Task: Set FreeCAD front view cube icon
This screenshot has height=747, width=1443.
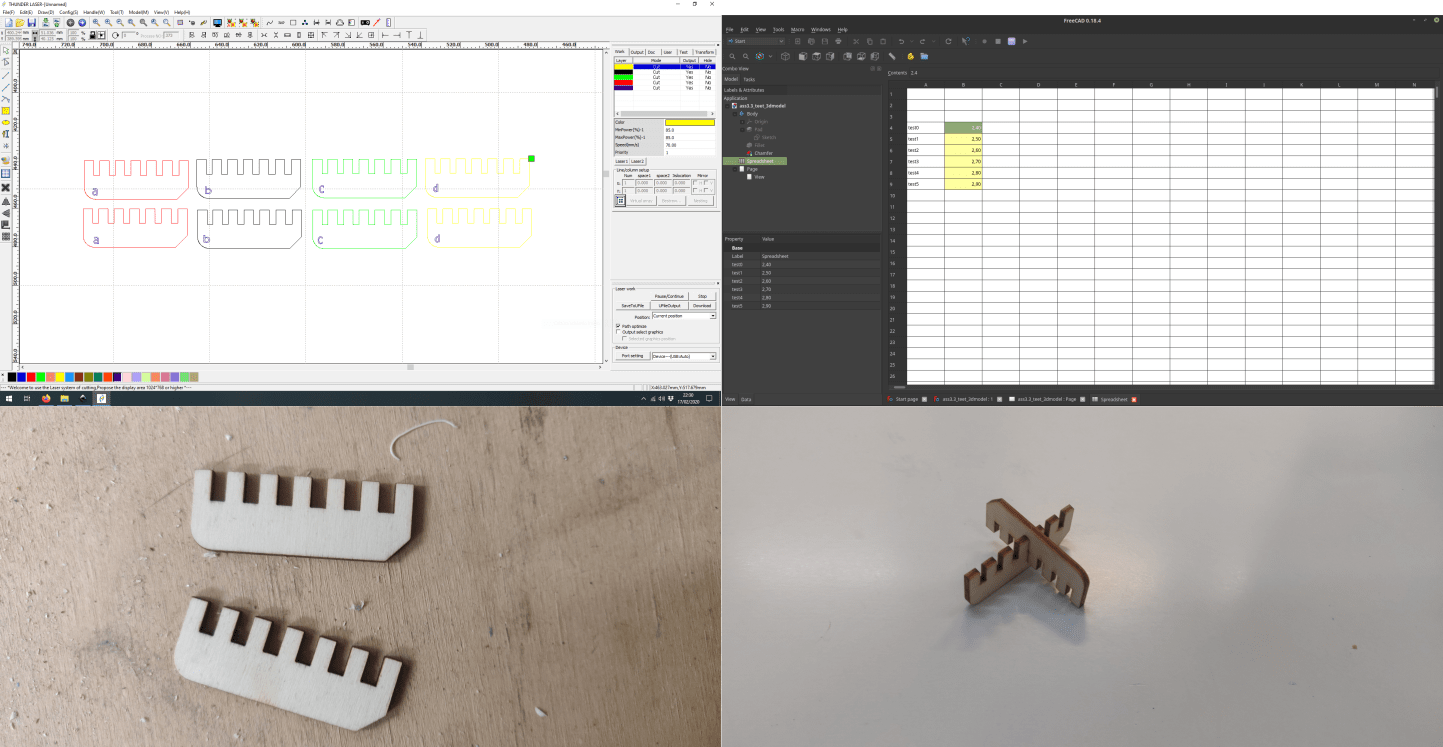Action: (803, 57)
